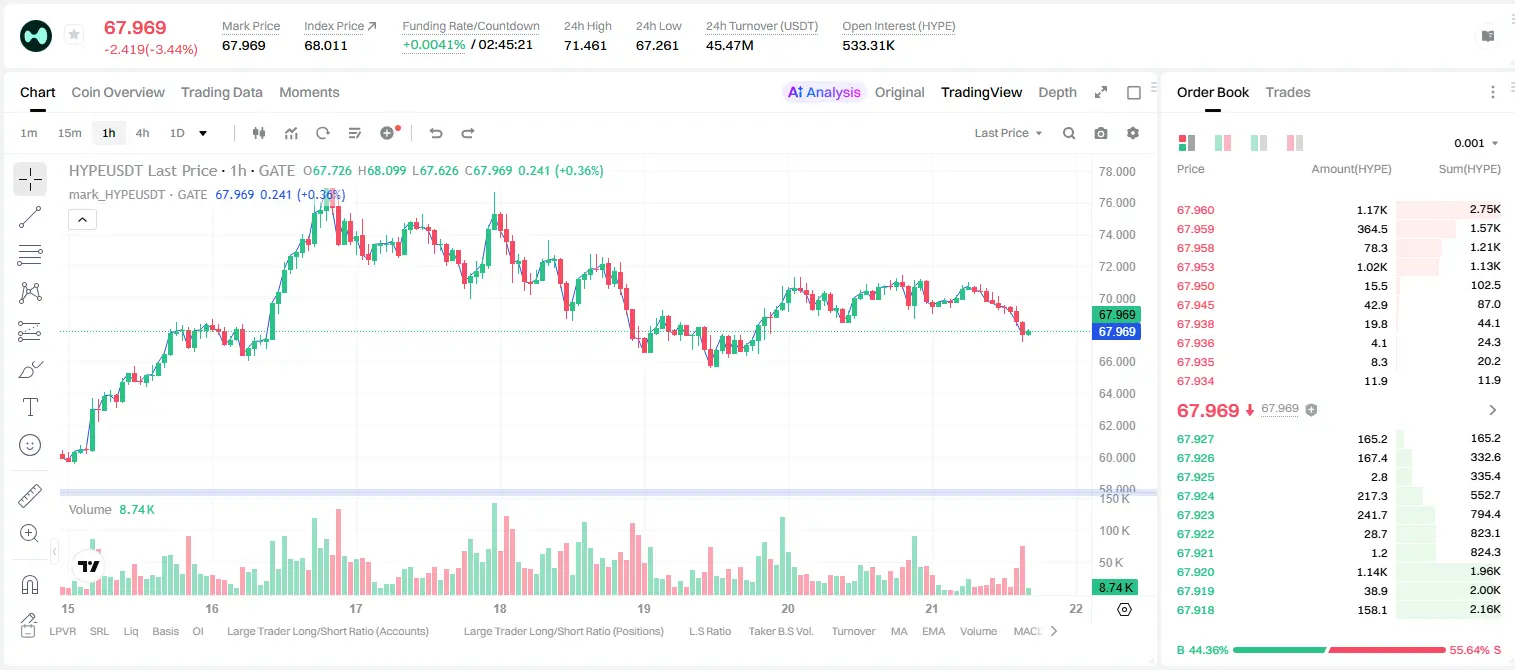
Task: Switch to the Trades tab
Action: (x=1288, y=92)
